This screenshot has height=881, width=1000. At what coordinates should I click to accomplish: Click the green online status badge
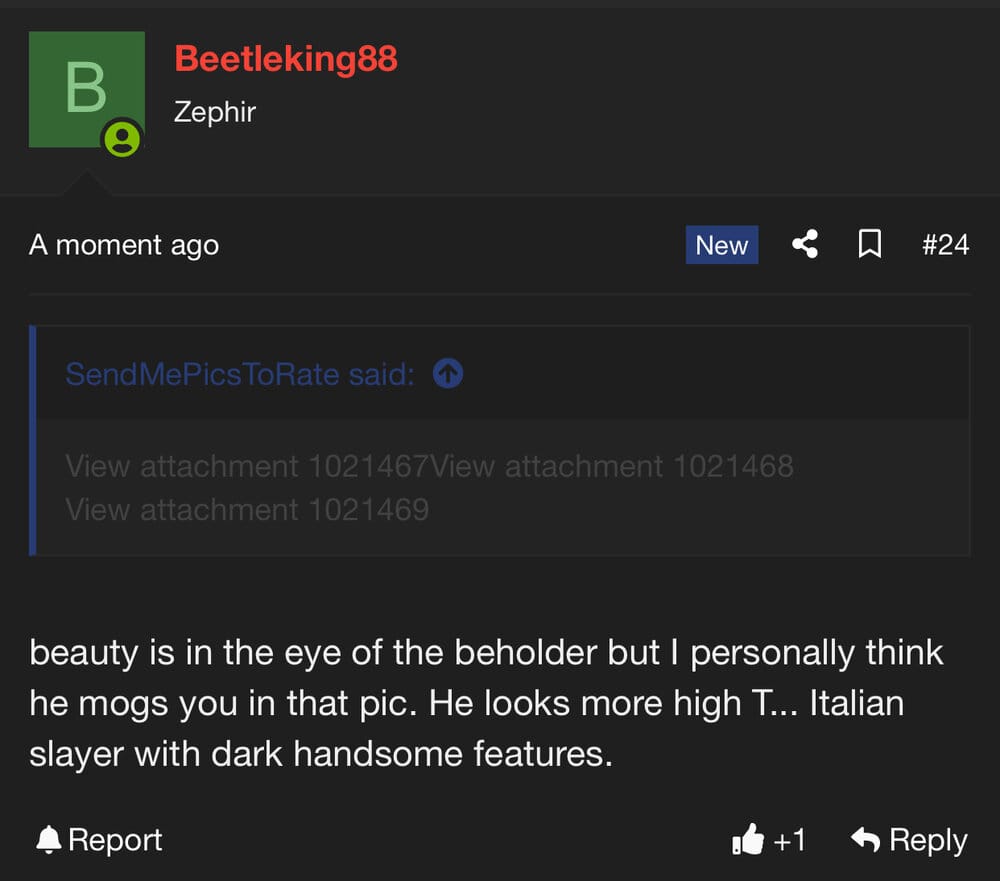coord(122,139)
